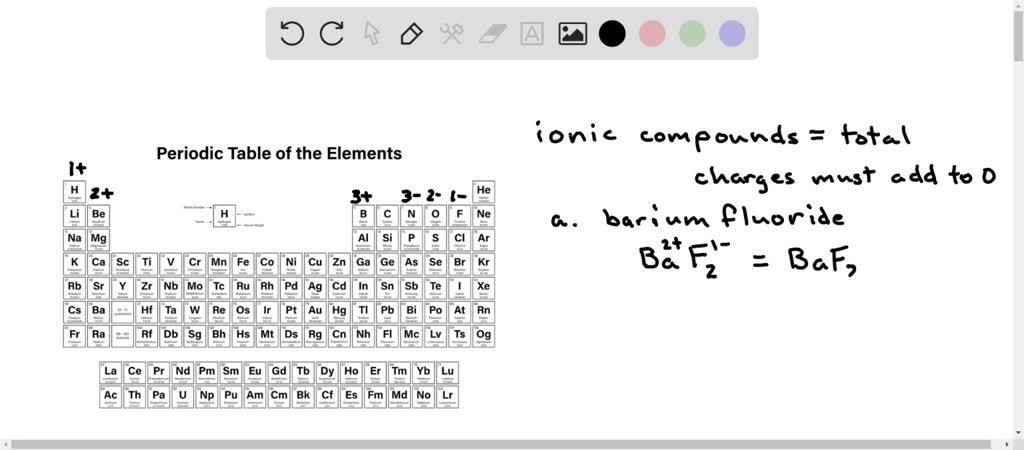Click the Redo arrow in the toolbar

(x=332, y=34)
